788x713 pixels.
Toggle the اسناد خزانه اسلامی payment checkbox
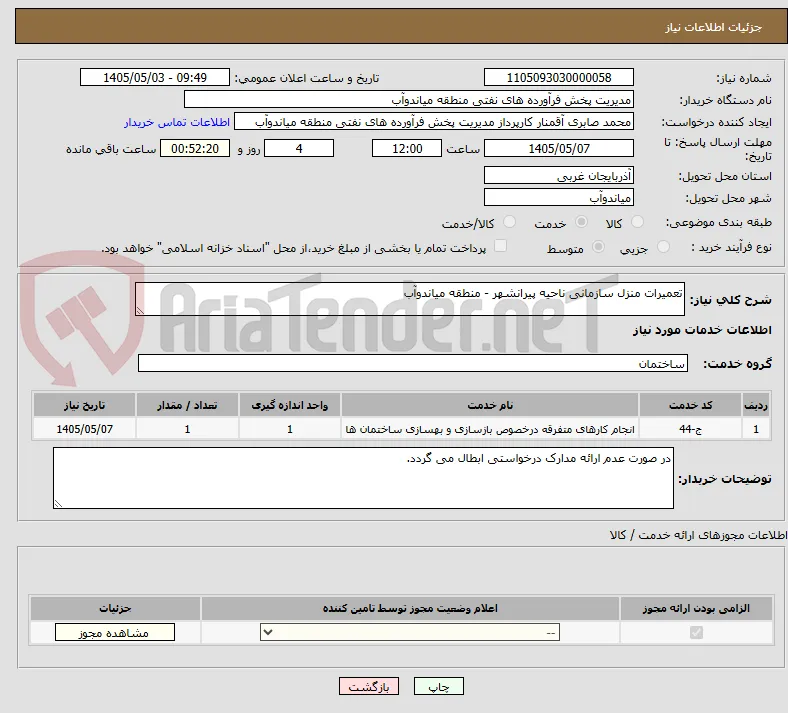(x=501, y=246)
